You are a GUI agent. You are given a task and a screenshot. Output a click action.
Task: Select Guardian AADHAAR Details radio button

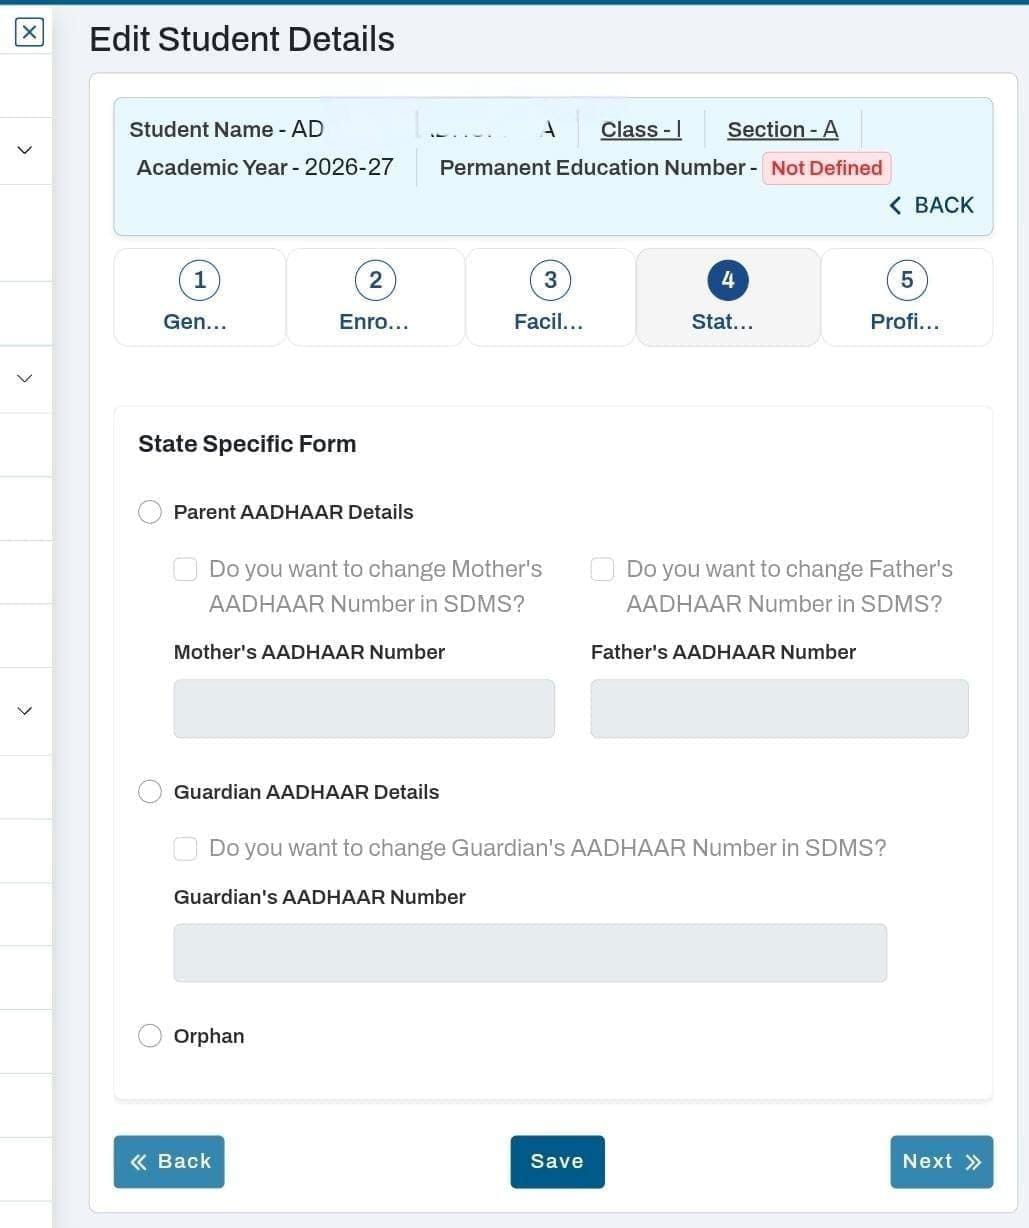click(x=150, y=792)
